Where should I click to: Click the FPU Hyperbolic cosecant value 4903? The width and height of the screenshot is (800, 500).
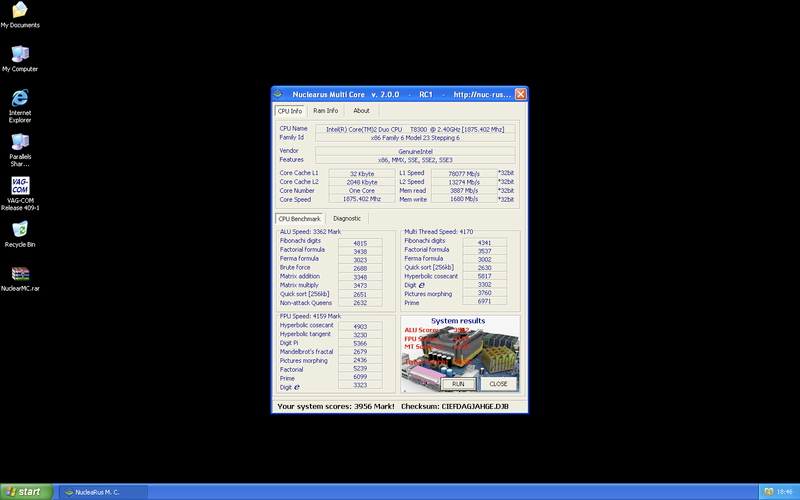(360, 327)
